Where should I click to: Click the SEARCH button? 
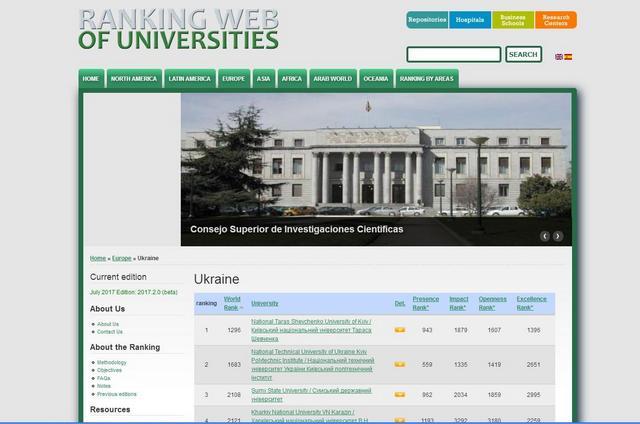(x=523, y=54)
